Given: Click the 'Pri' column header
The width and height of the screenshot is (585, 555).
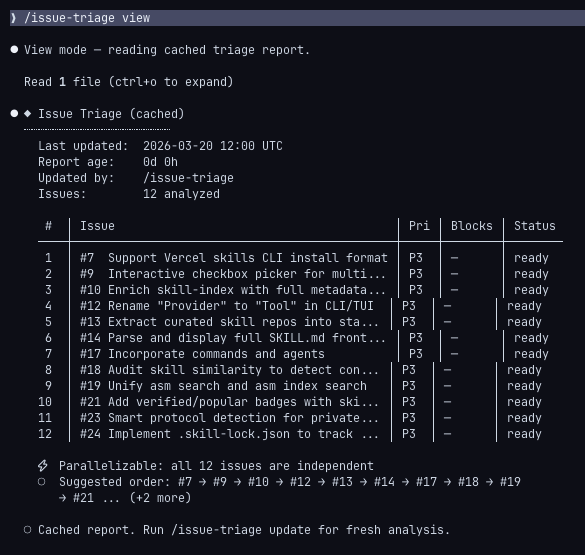Looking at the screenshot, I should click(x=419, y=226).
